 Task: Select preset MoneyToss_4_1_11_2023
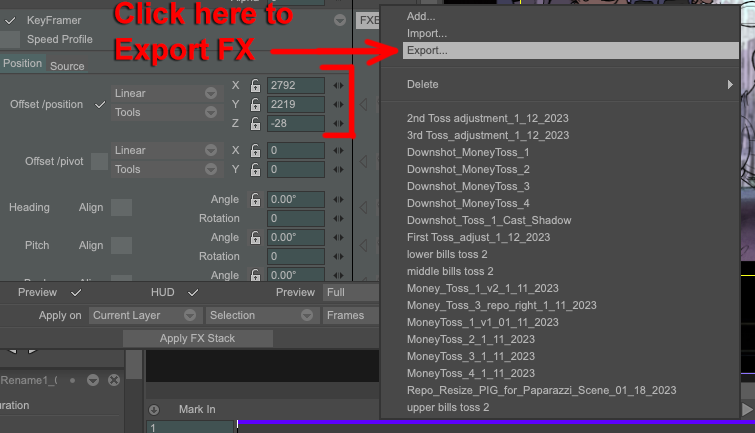[x=470, y=373]
